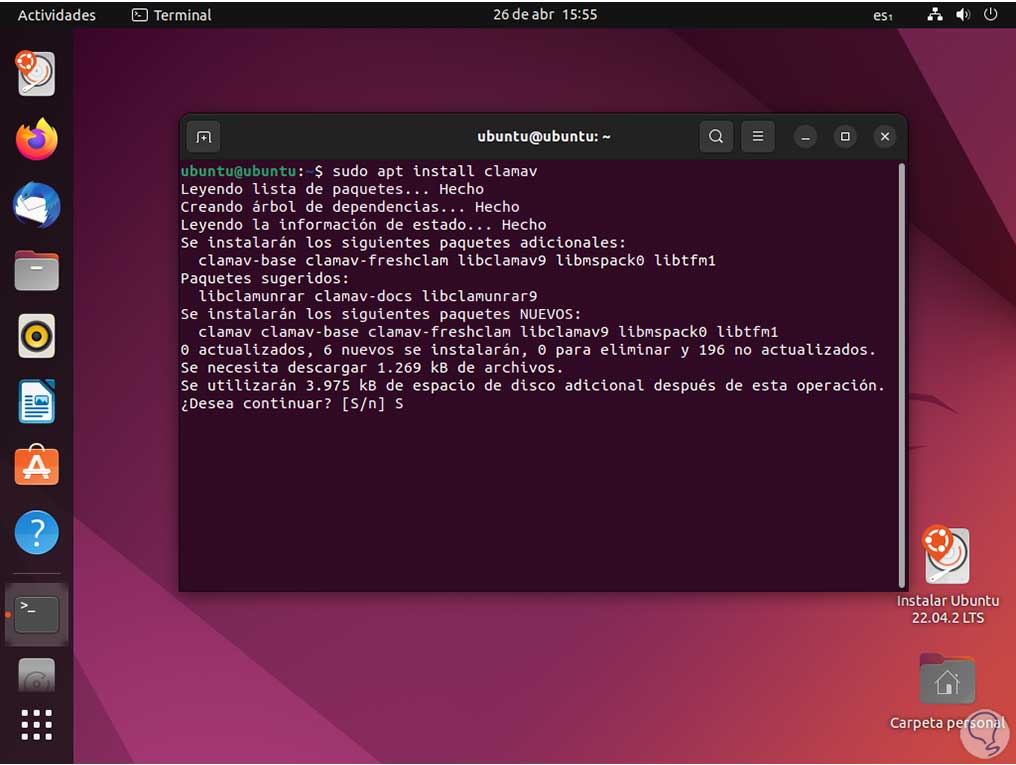The image size is (1016, 765).
Task: Open Ubuntu Software from the dock
Action: click(36, 466)
